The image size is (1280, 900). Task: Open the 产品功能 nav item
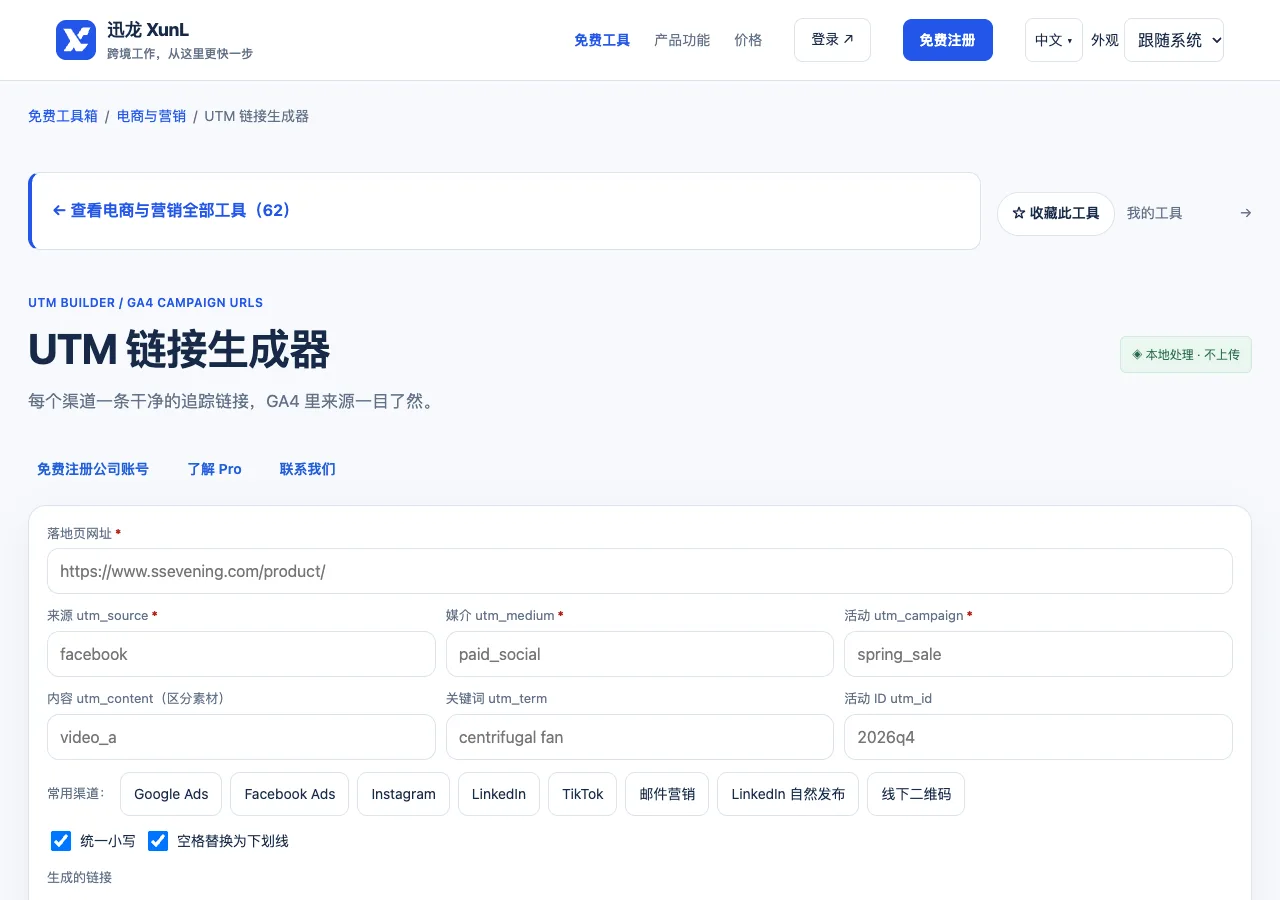(x=682, y=40)
